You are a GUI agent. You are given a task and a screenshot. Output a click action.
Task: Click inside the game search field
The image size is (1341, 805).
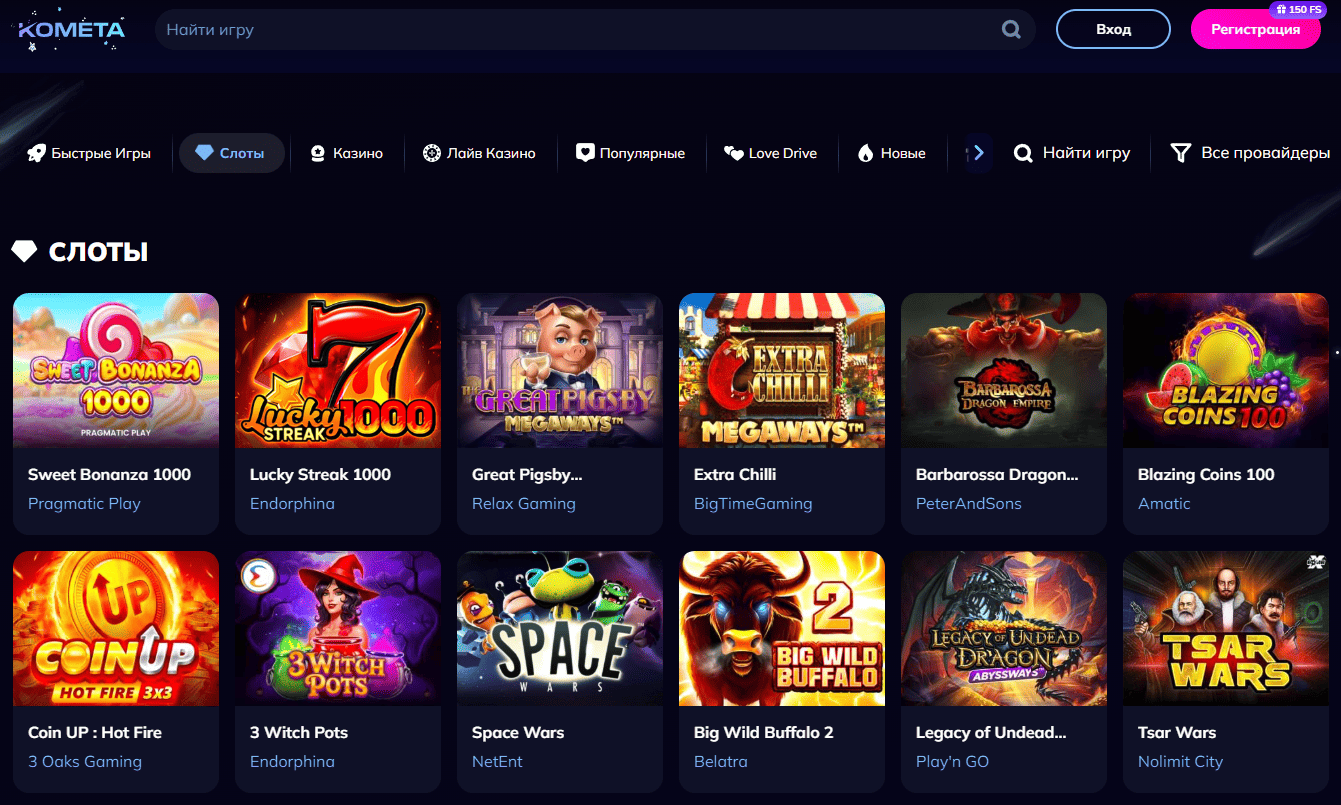[500, 29]
